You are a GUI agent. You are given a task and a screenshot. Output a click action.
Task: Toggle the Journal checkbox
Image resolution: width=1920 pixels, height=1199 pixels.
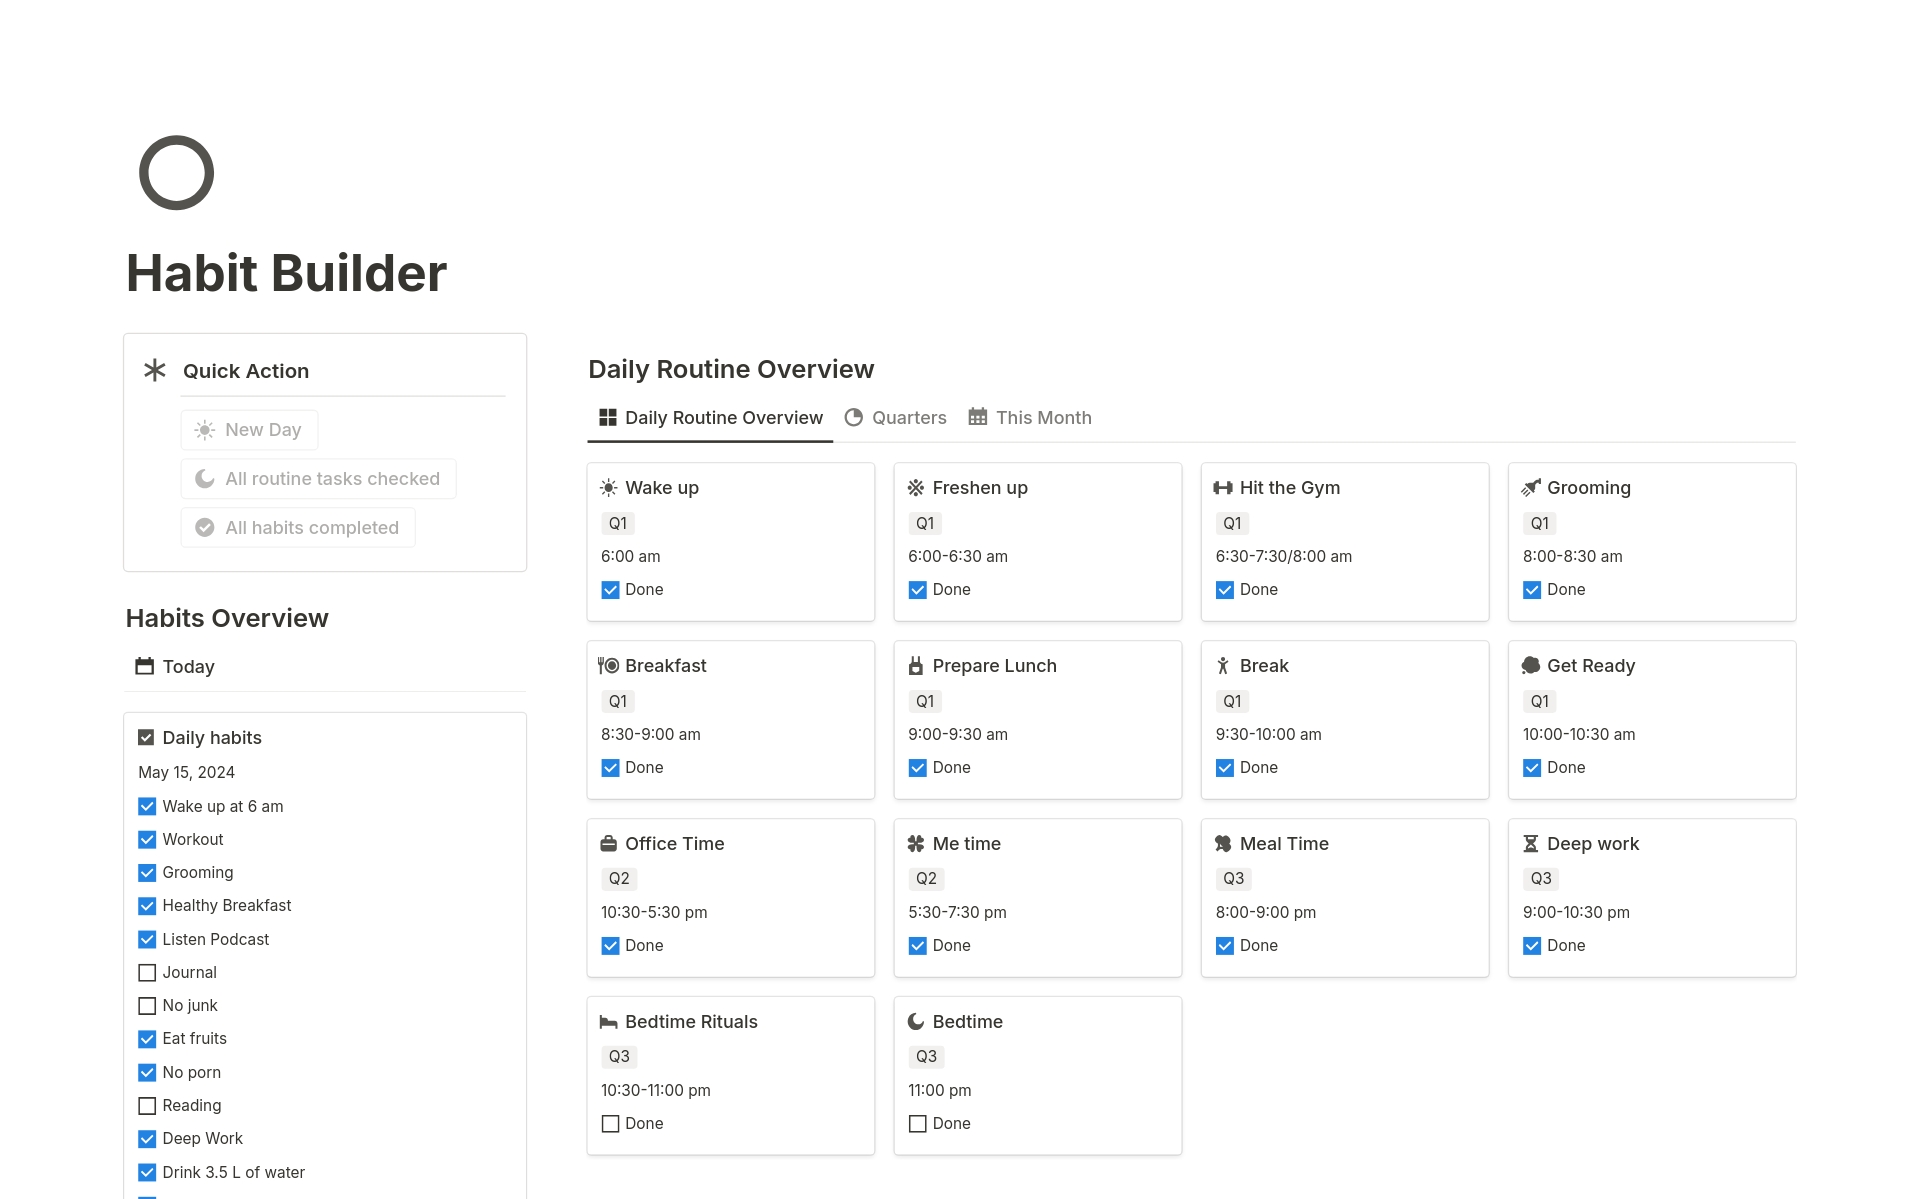(149, 971)
